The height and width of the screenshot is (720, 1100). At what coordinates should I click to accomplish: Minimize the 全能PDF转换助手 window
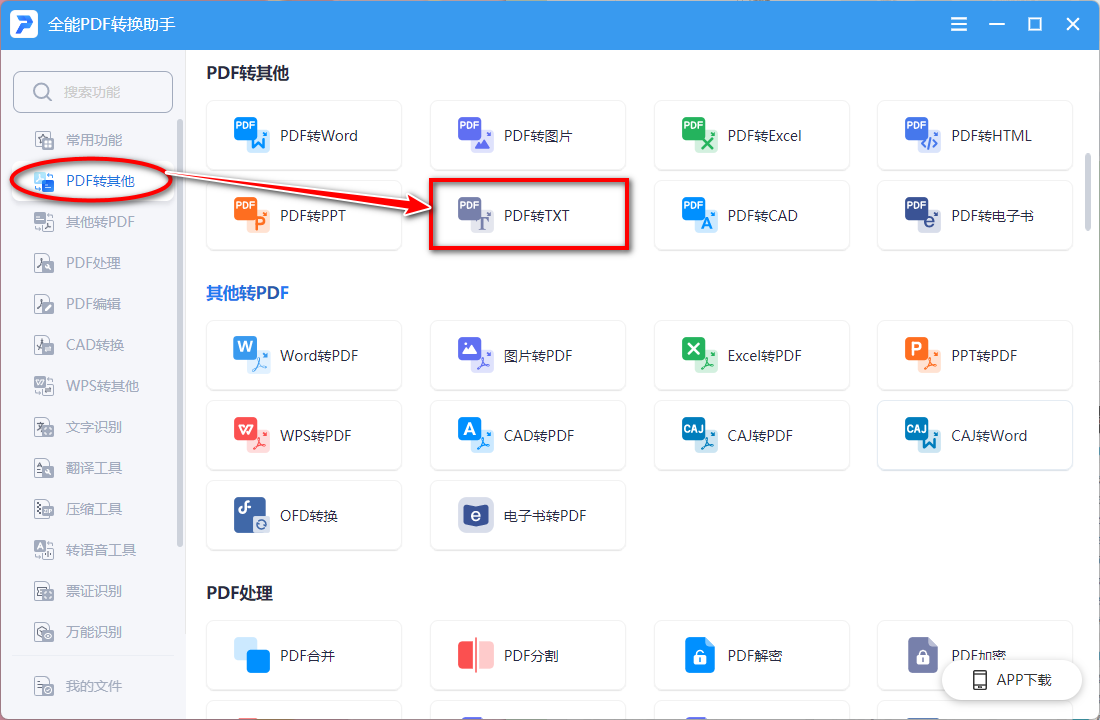[997, 25]
